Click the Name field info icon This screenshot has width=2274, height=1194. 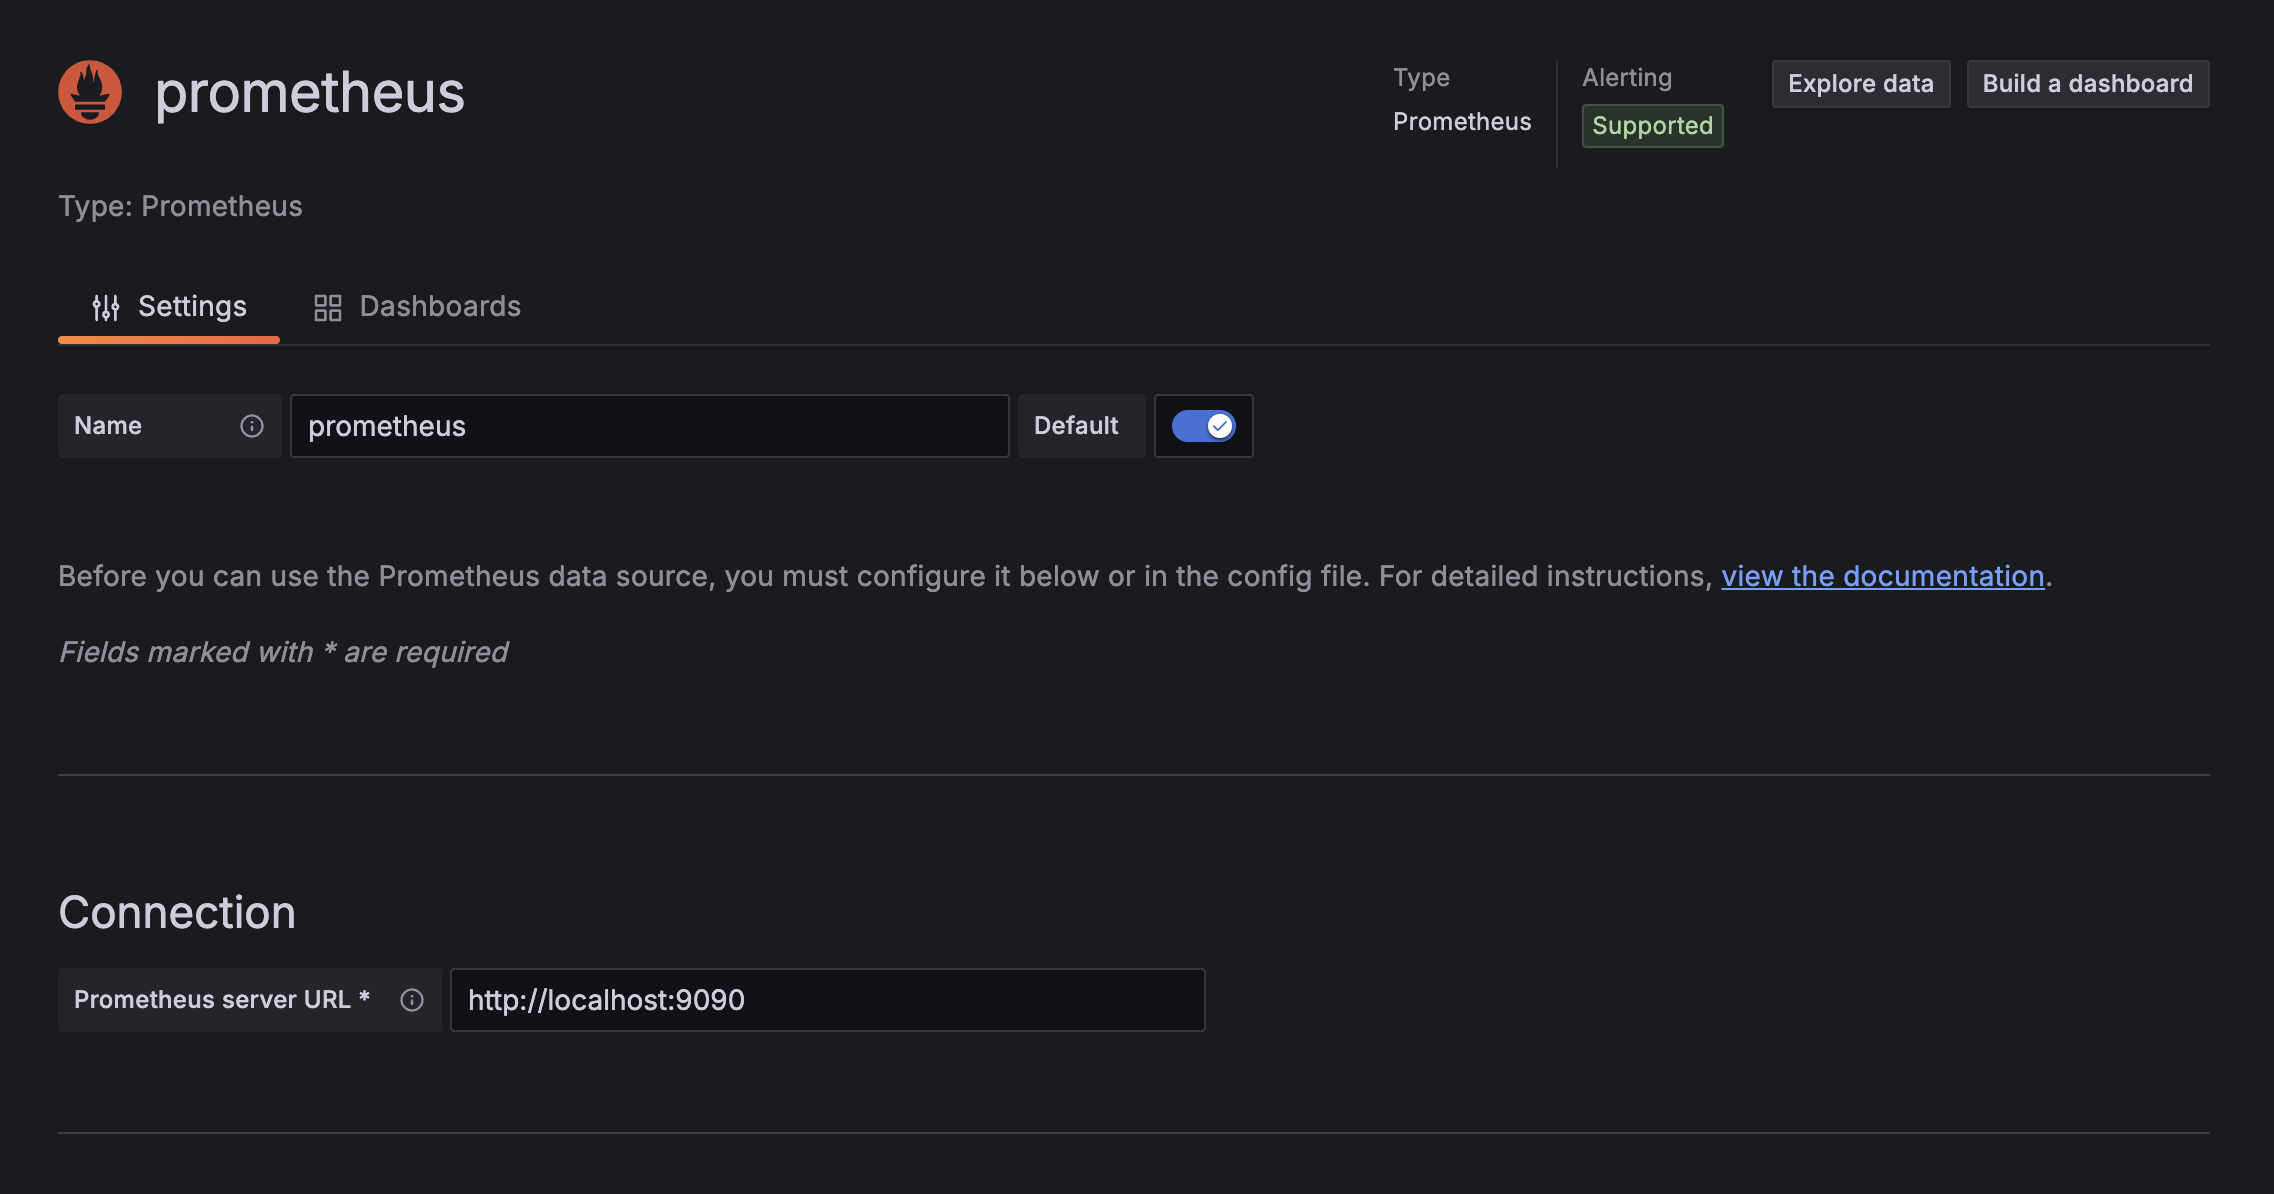(252, 426)
